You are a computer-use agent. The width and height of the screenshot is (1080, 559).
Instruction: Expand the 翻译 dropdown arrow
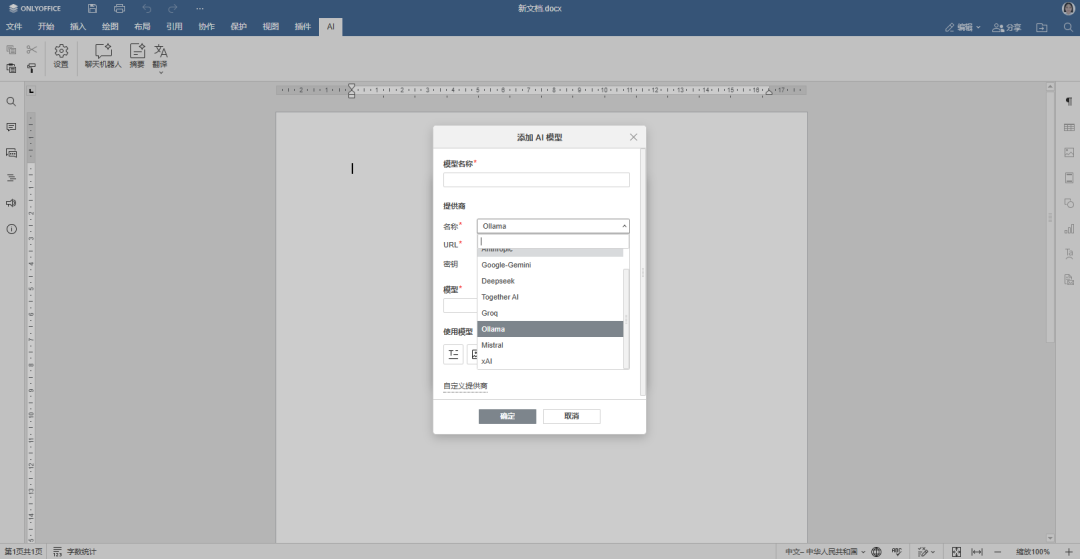[160, 72]
